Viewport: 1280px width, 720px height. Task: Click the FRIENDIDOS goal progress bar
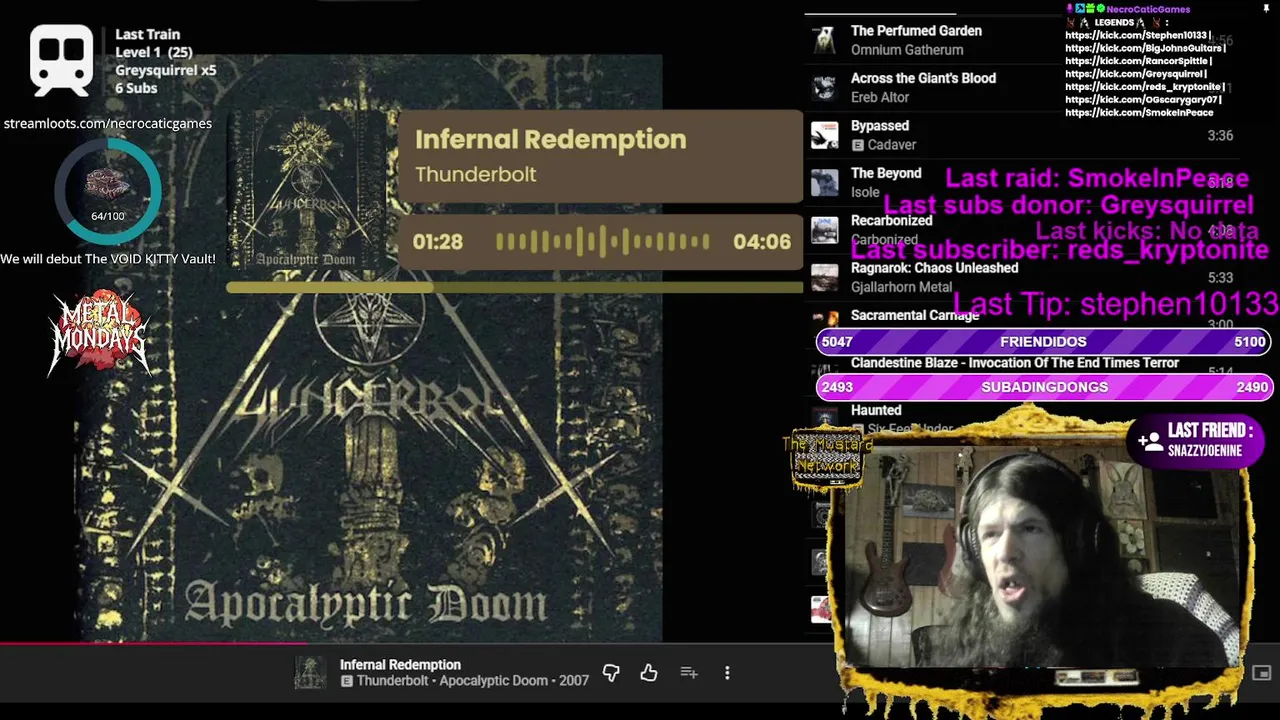pos(1043,342)
